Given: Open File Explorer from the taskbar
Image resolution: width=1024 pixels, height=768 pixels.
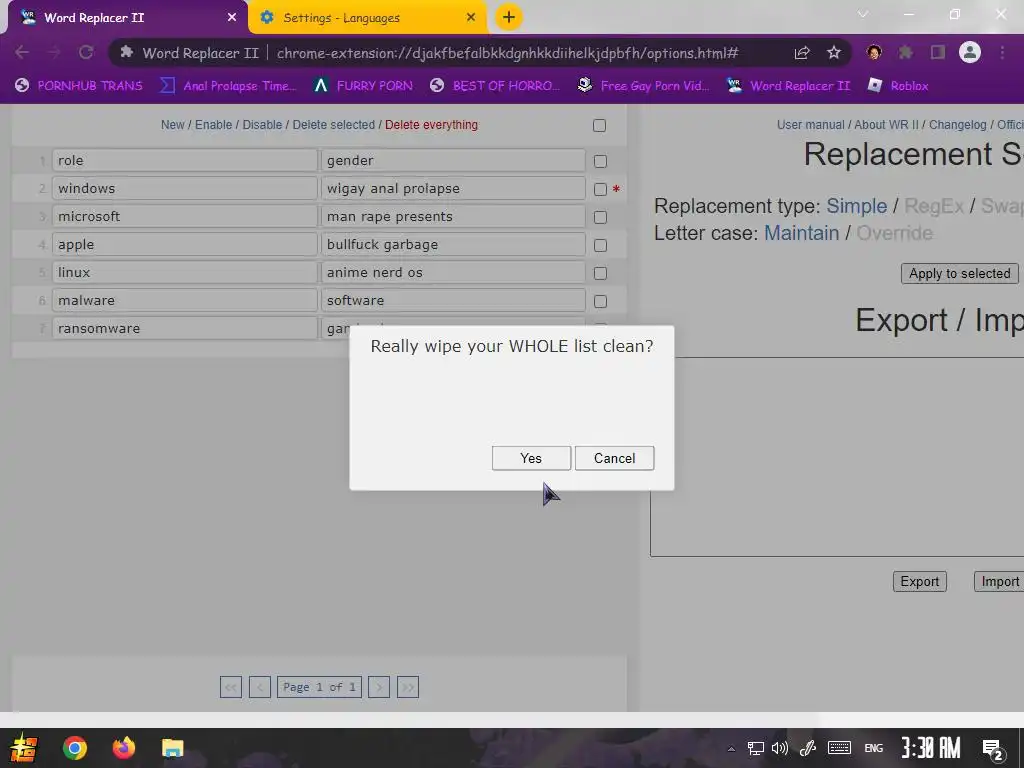Looking at the screenshot, I should click(172, 748).
